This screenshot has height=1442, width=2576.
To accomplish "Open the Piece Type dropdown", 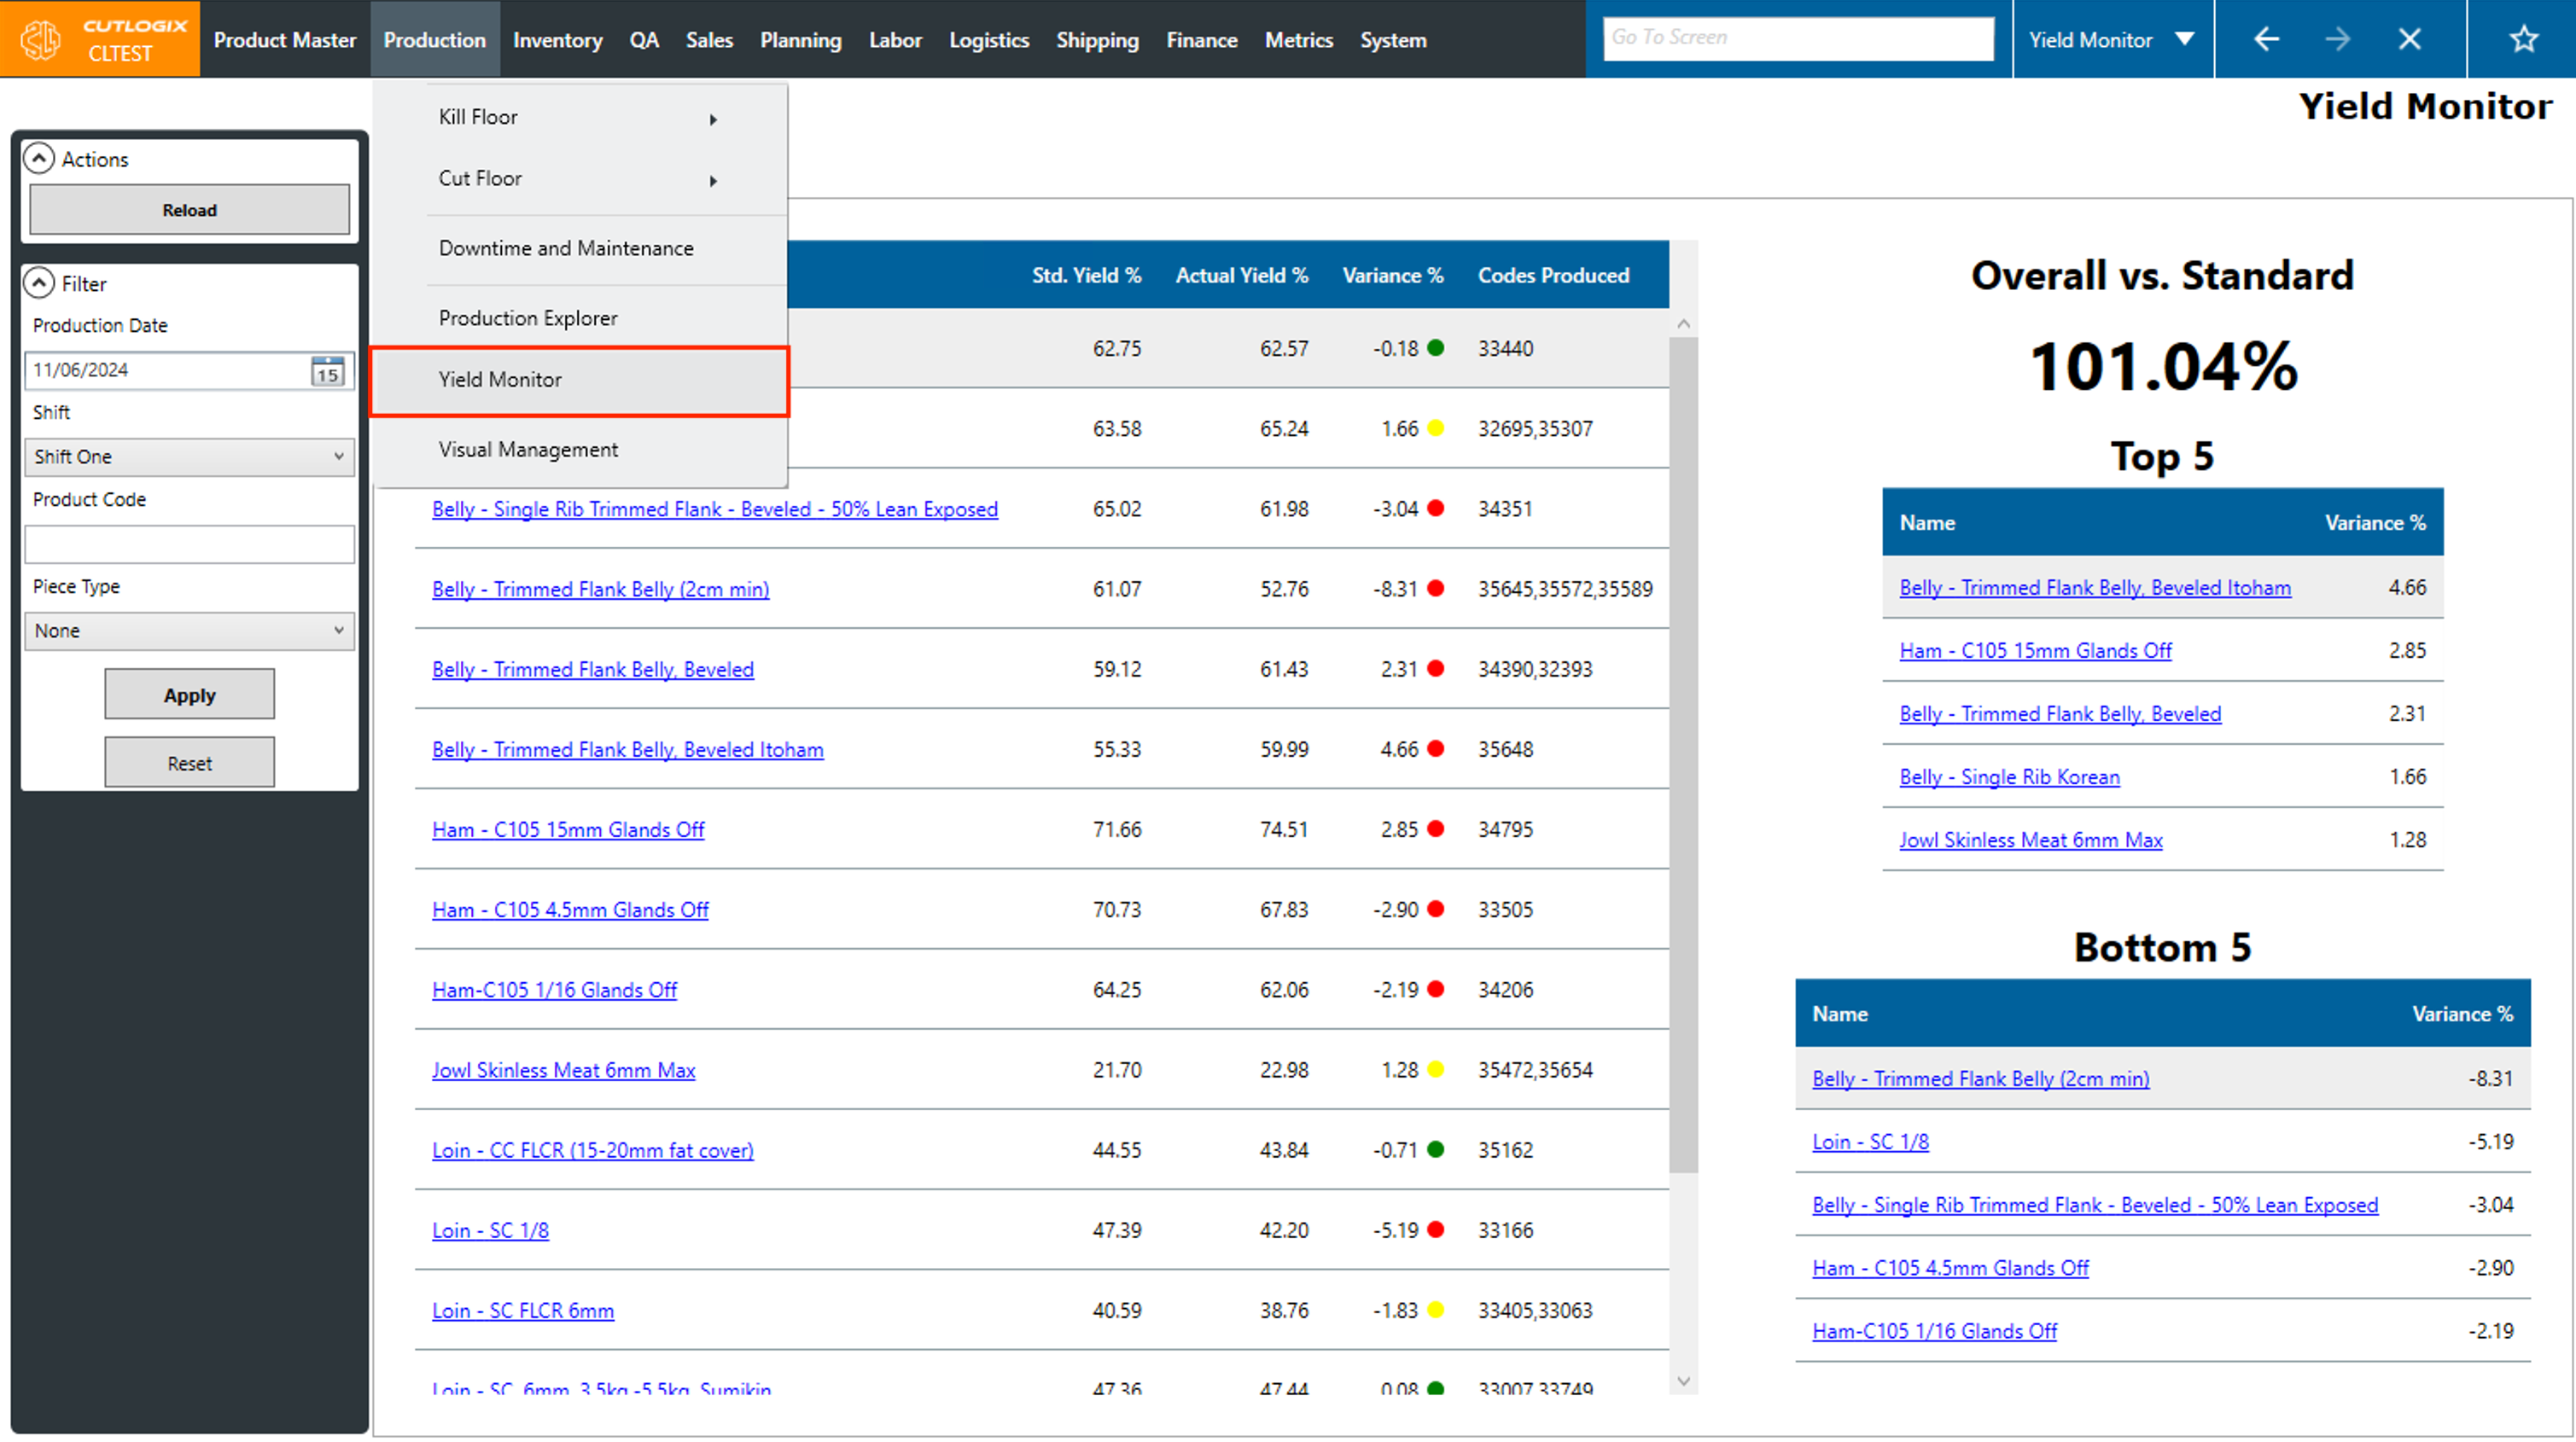I will click(x=189, y=631).
